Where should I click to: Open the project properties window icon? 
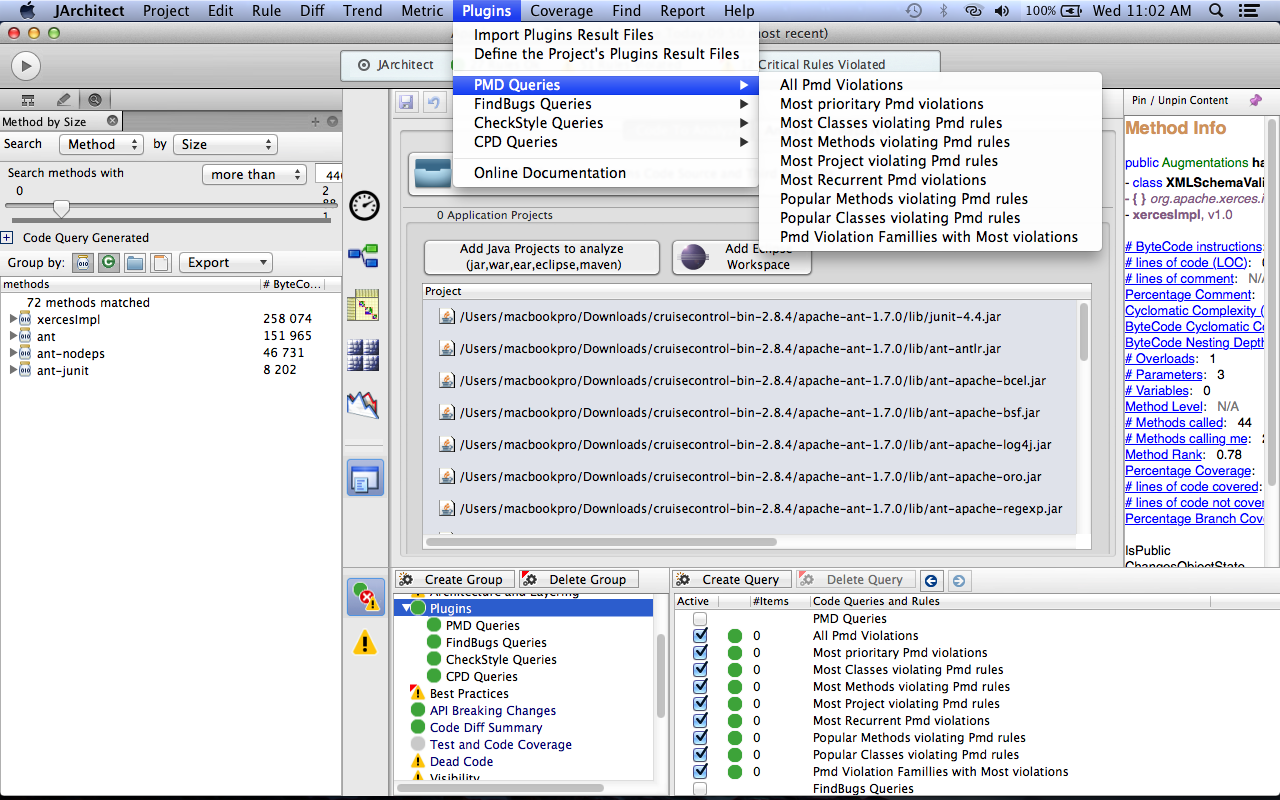(364, 478)
